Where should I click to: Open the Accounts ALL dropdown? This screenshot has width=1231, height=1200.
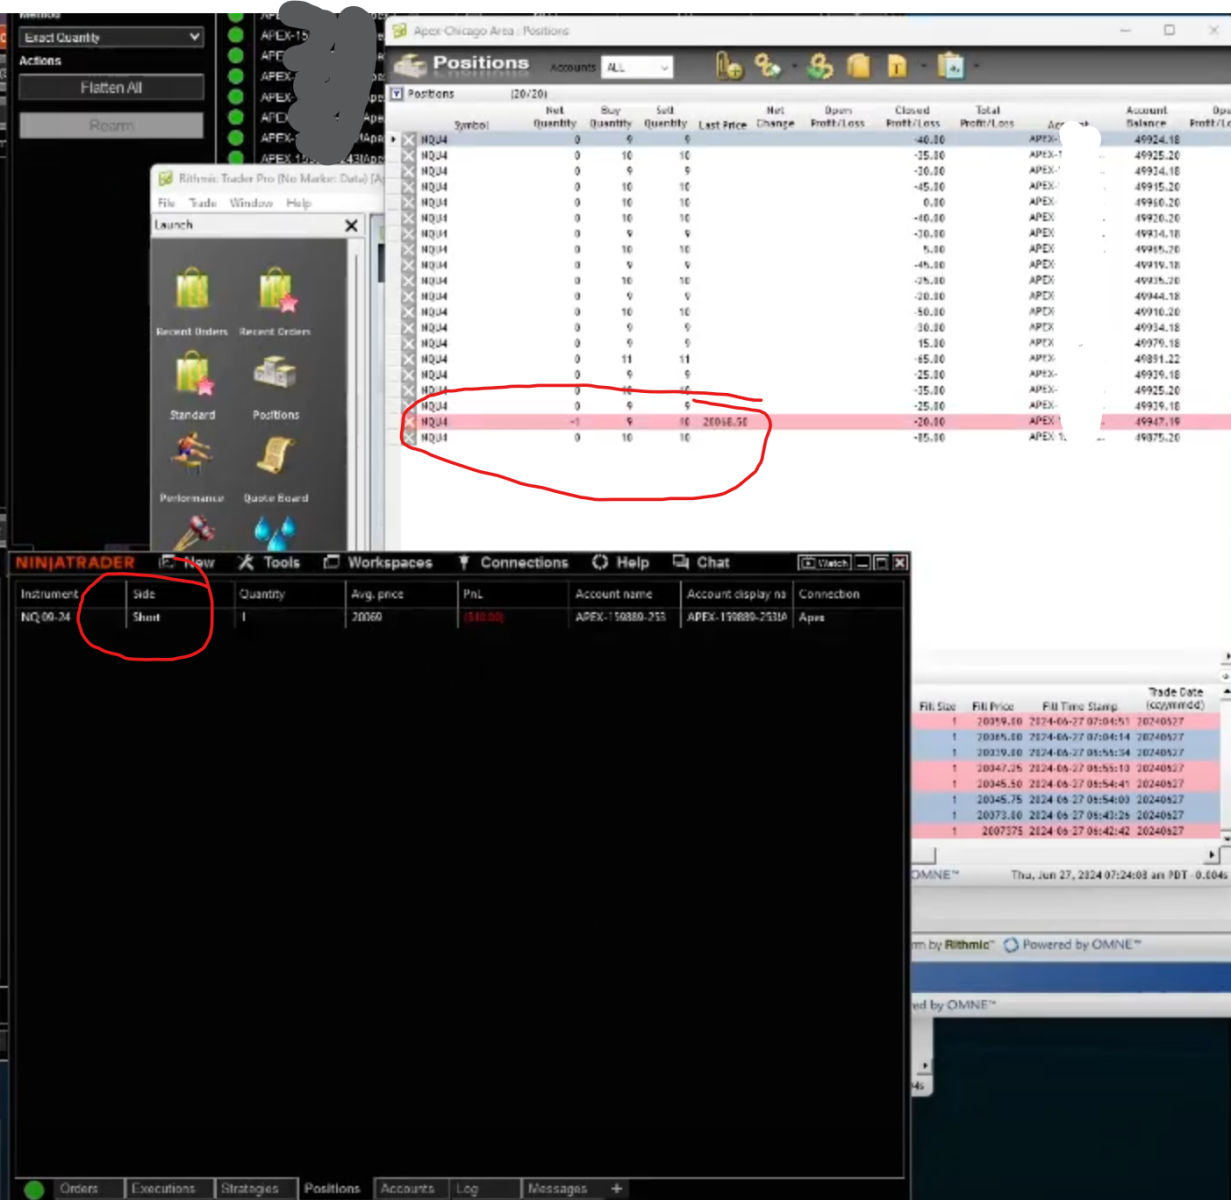pos(638,67)
